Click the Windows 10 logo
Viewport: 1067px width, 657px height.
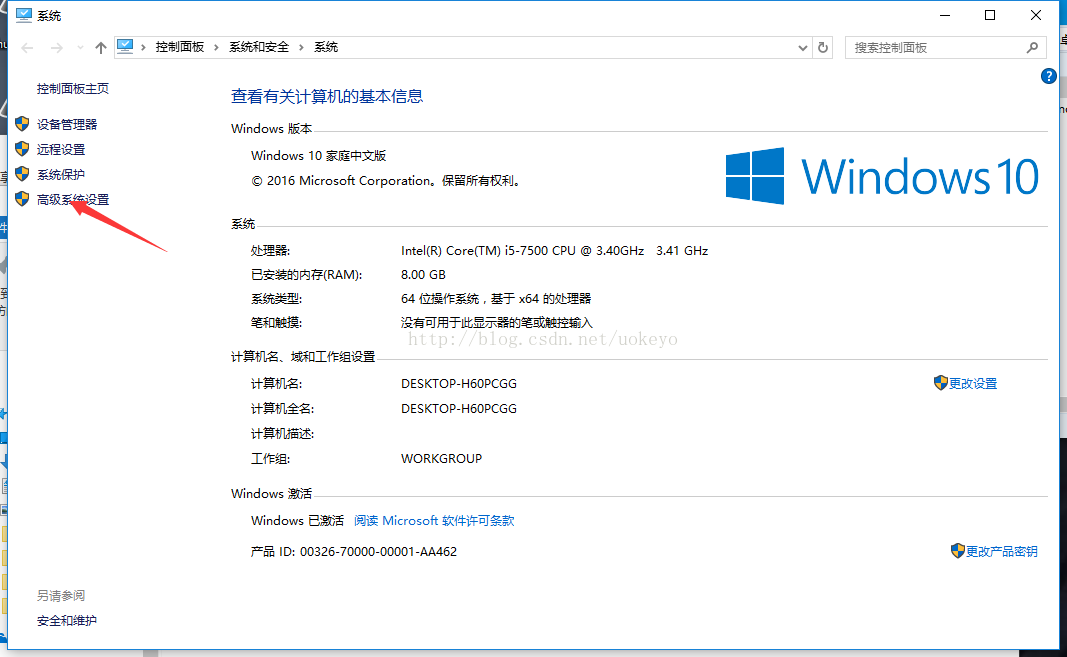[x=882, y=176]
